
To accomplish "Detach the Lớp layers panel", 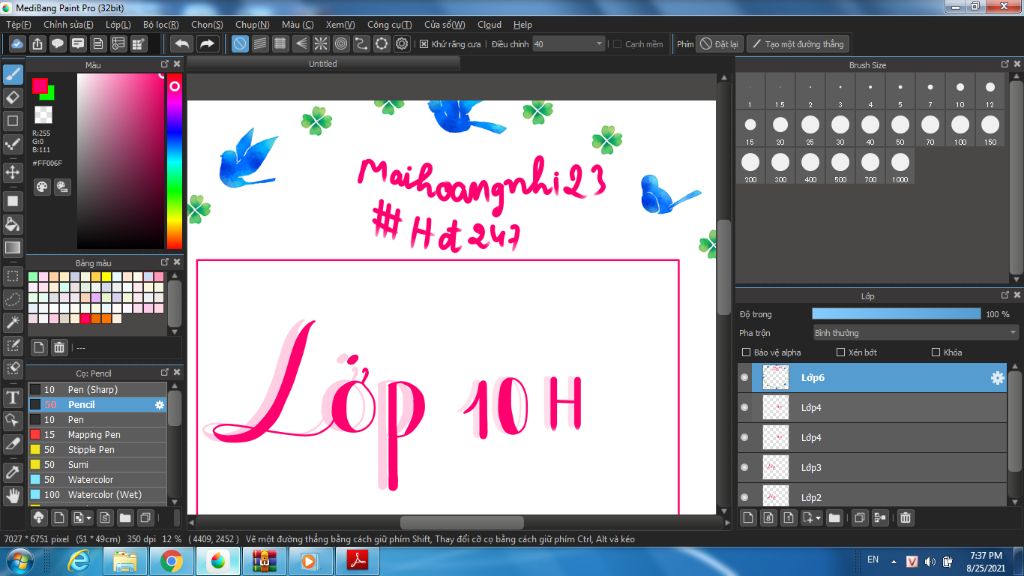I will (1004, 295).
